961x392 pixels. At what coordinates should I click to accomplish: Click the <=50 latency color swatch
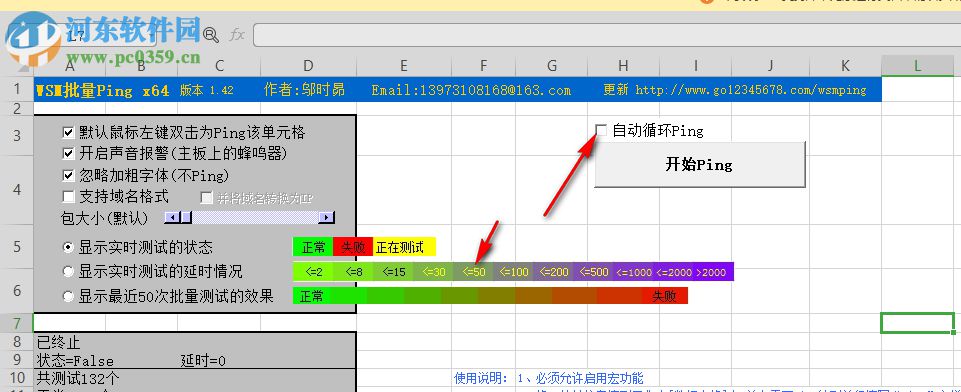(473, 271)
